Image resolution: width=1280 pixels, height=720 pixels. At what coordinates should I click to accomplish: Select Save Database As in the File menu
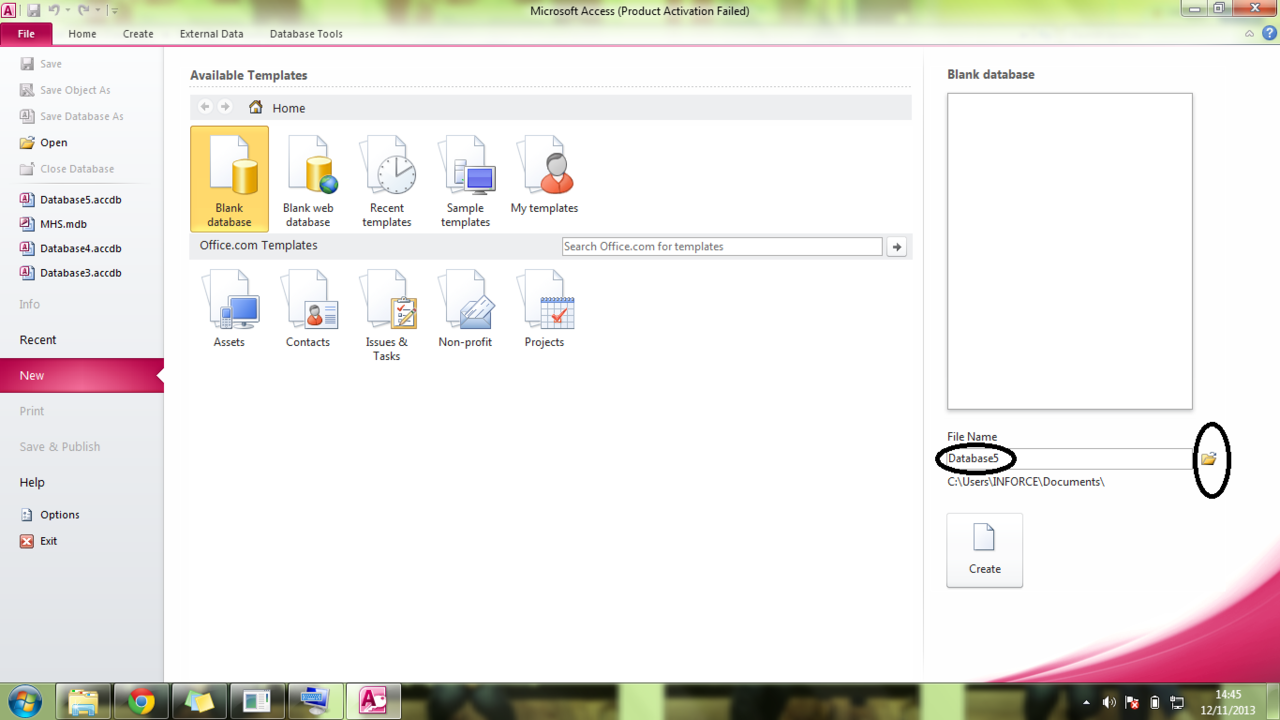pyautogui.click(x=72, y=116)
